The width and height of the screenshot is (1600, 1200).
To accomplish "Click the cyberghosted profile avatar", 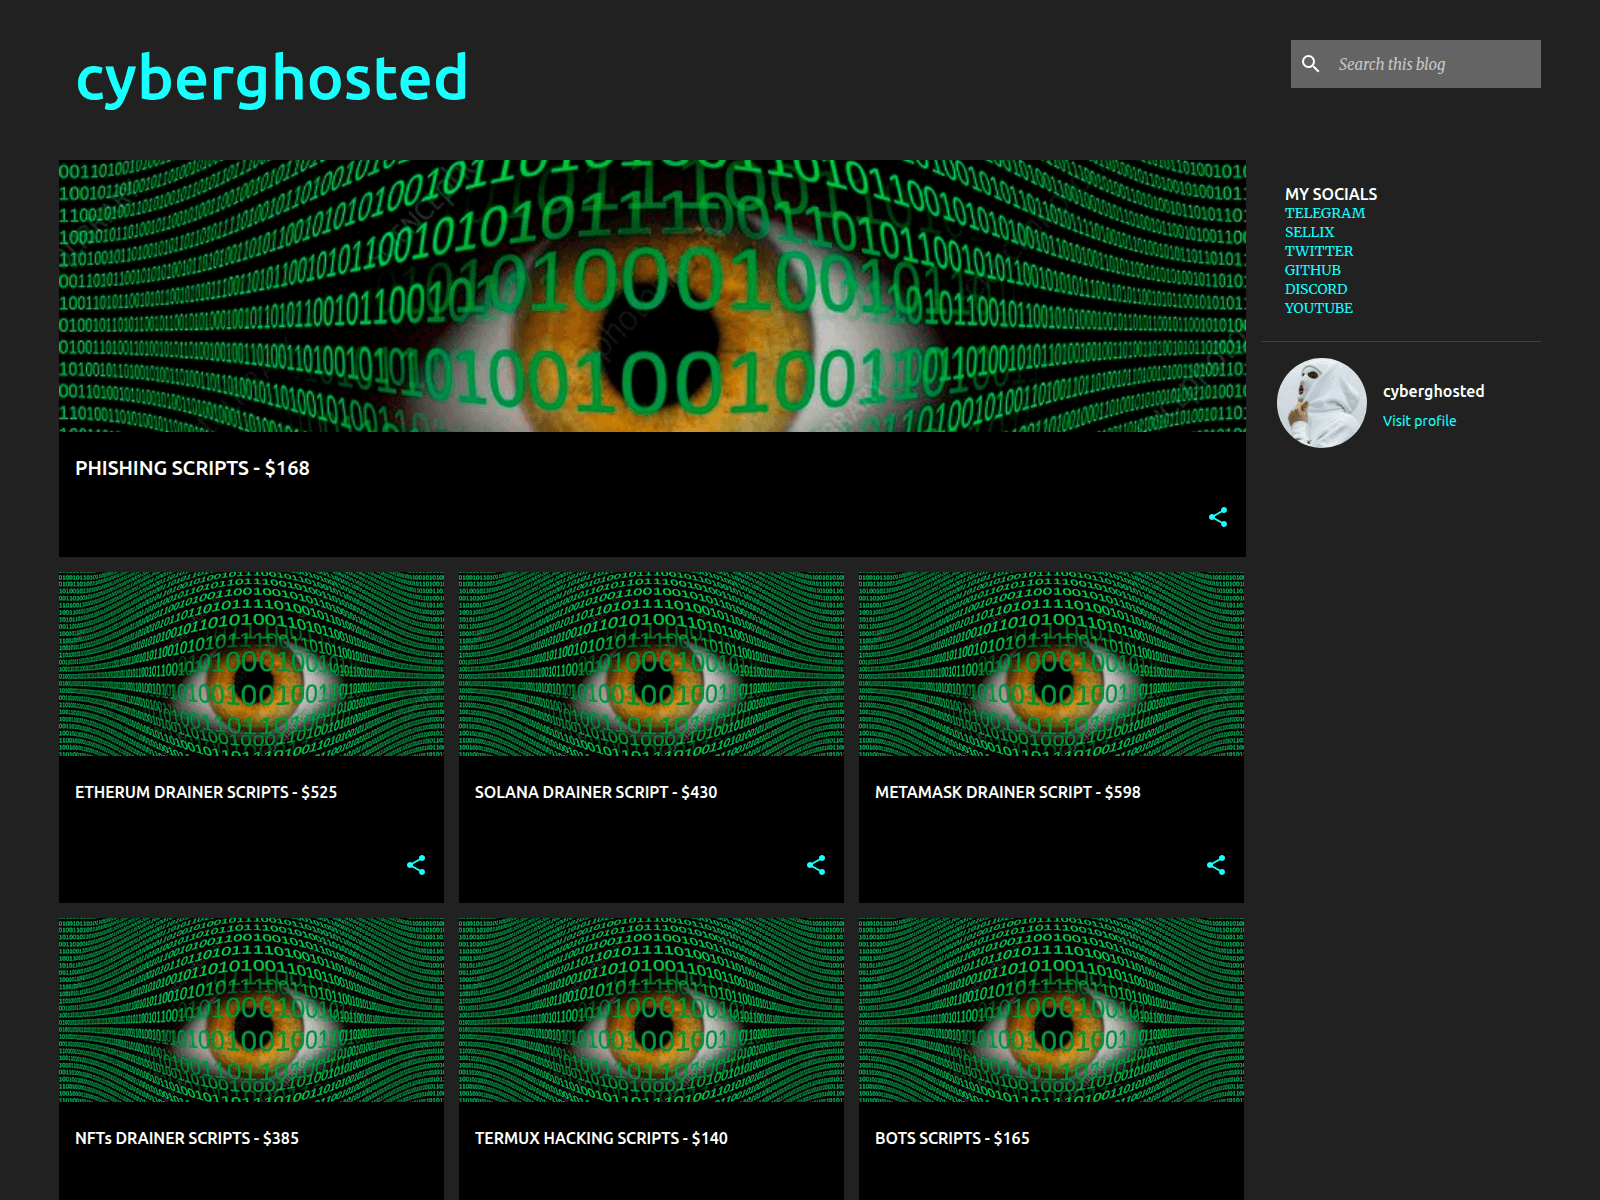I will pos(1322,403).
